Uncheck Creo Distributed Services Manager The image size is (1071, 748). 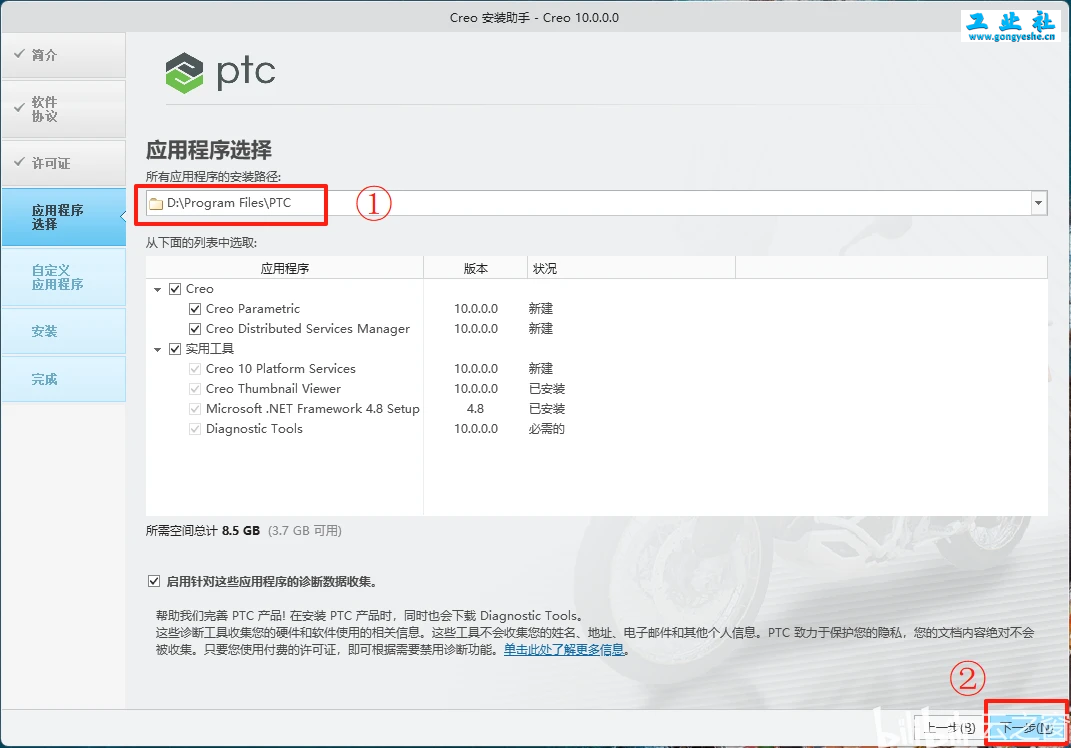coord(195,329)
